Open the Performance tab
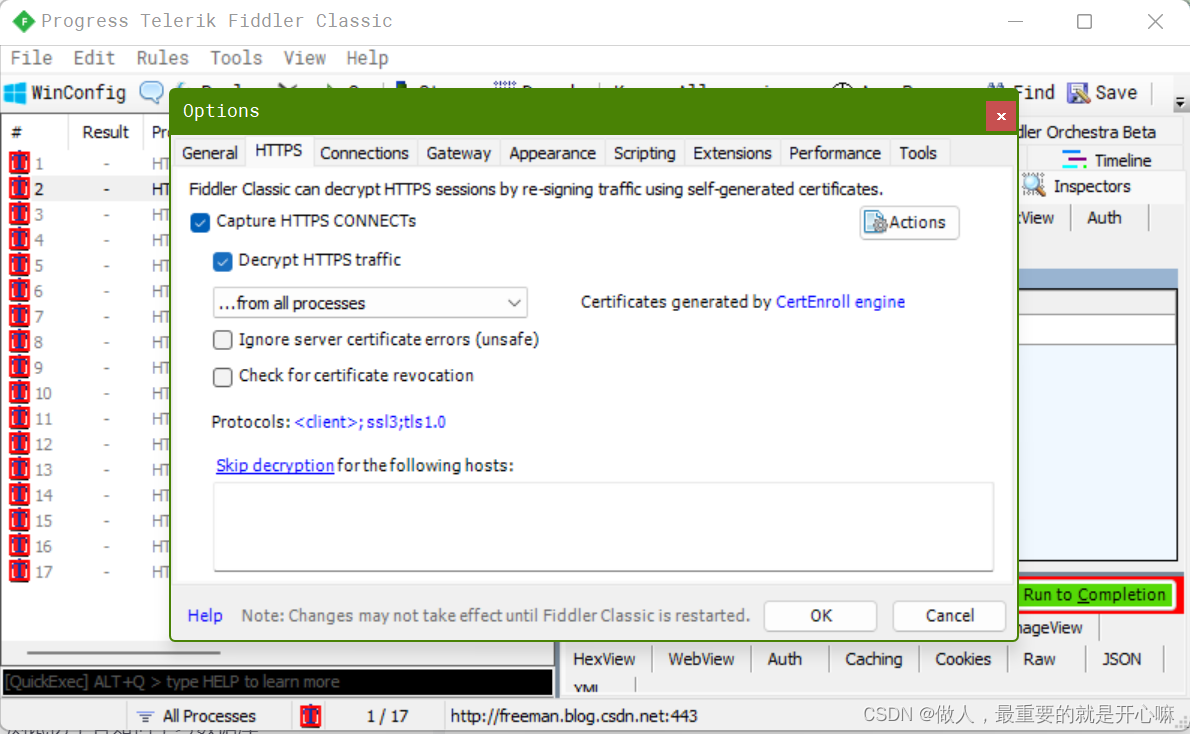1190x734 pixels. click(x=835, y=153)
